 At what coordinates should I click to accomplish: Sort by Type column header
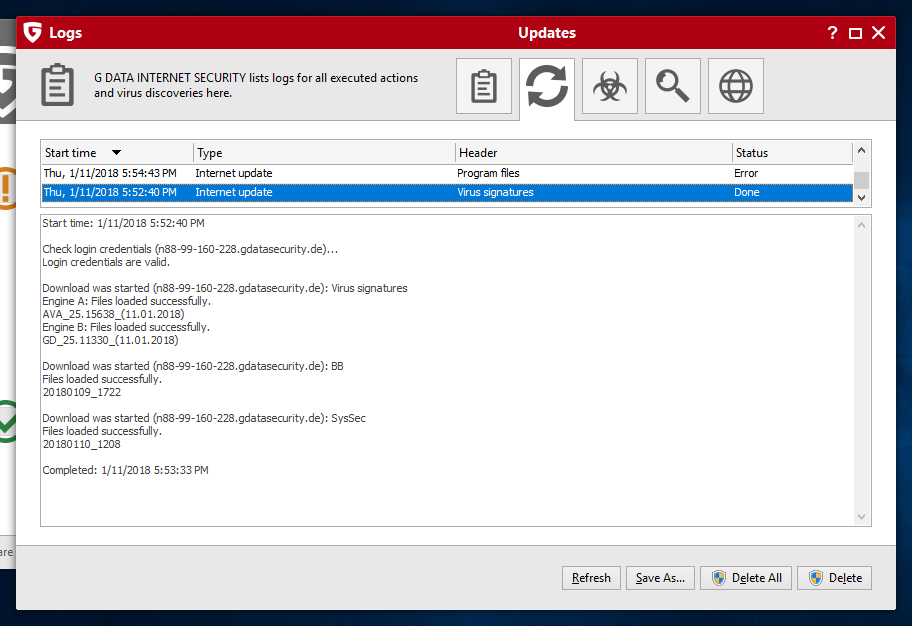[324, 152]
